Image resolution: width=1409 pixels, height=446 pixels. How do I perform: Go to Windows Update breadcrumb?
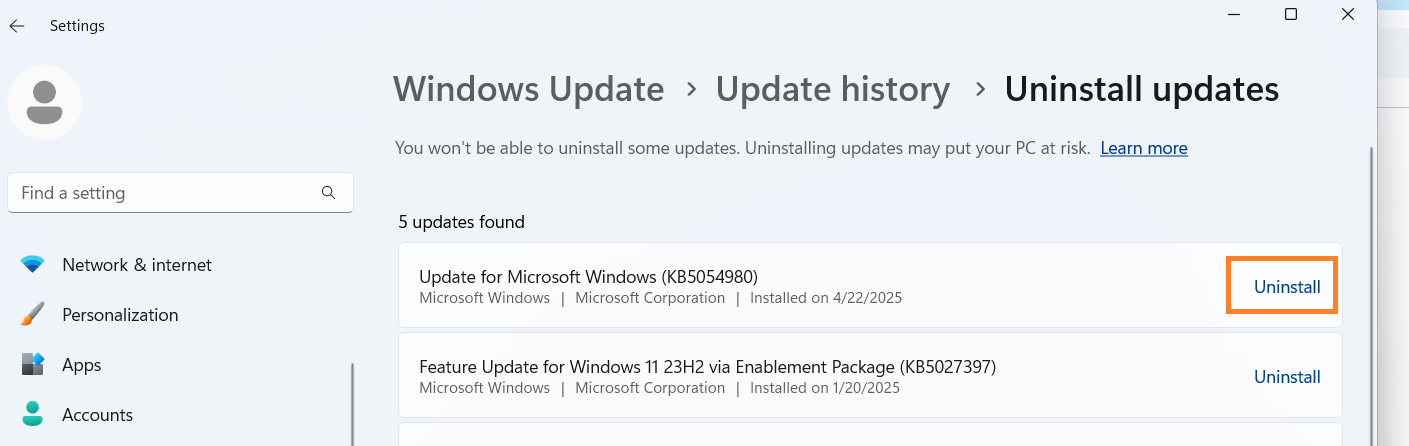tap(528, 89)
